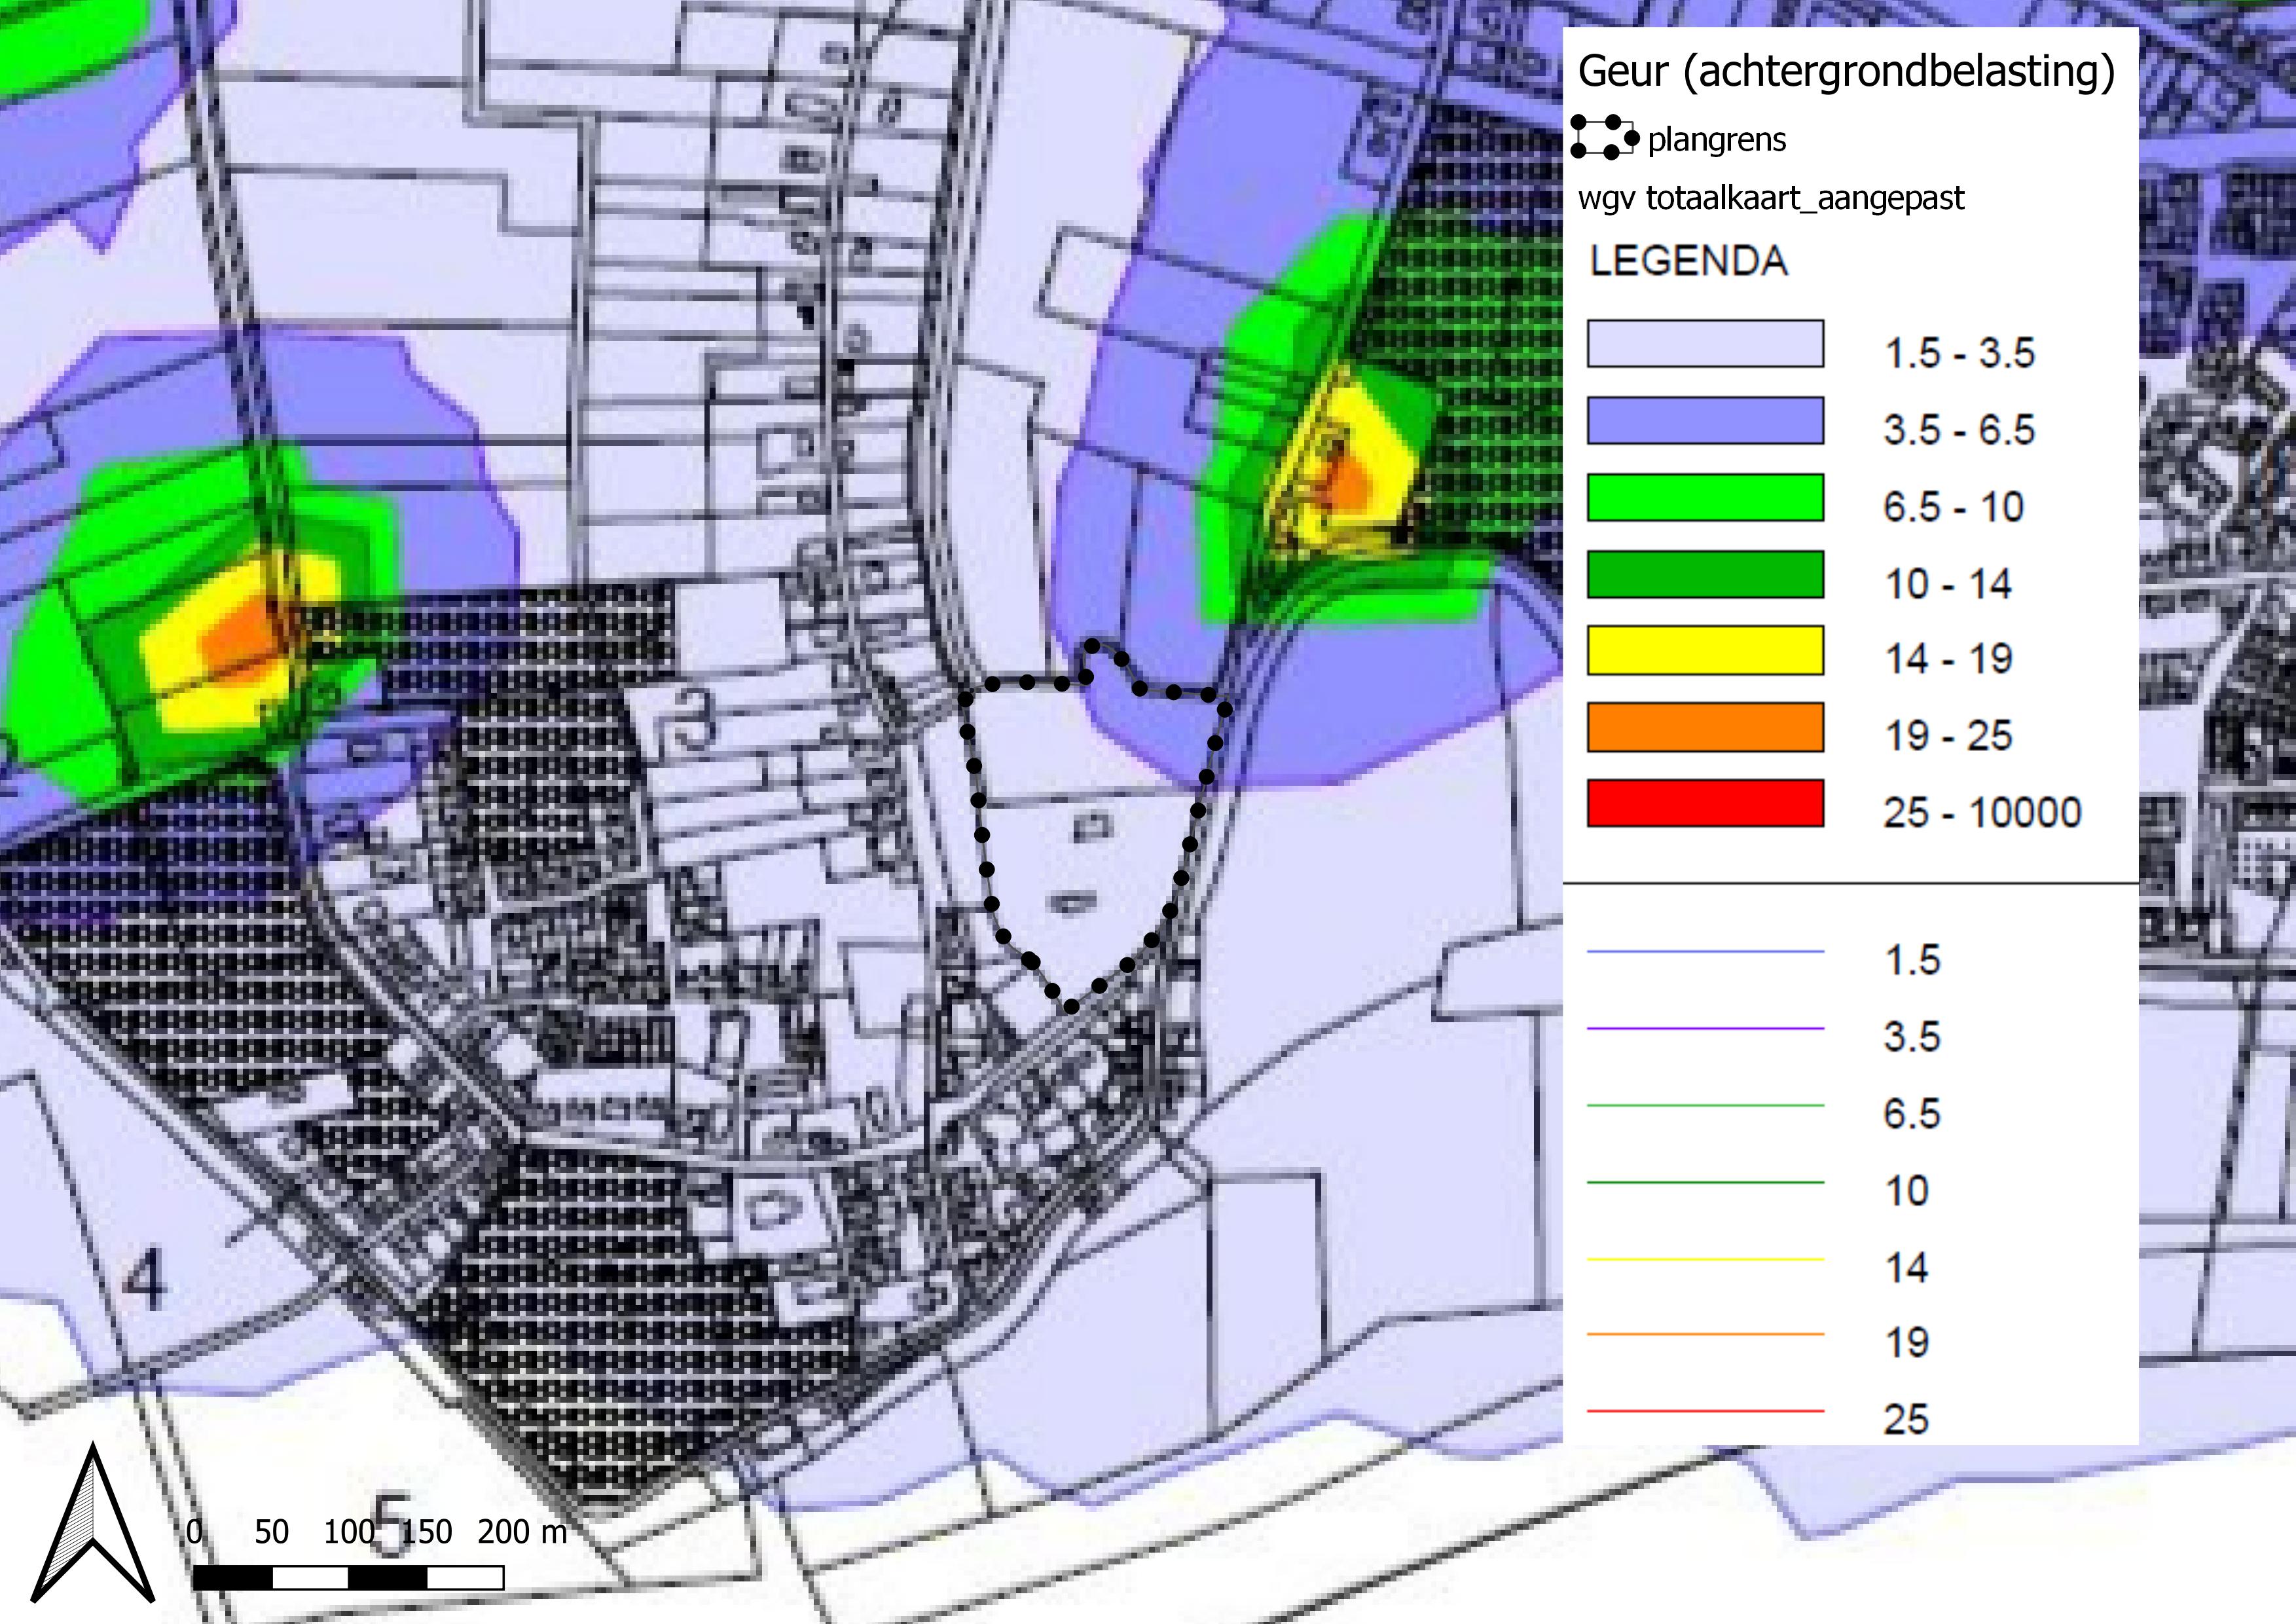Click the '1.5 - 3.5' range label

point(1959,354)
